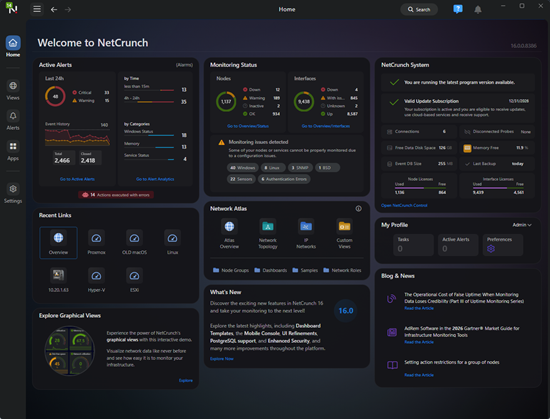Go forward with the right arrow
550x419 pixels.
pos(68,9)
